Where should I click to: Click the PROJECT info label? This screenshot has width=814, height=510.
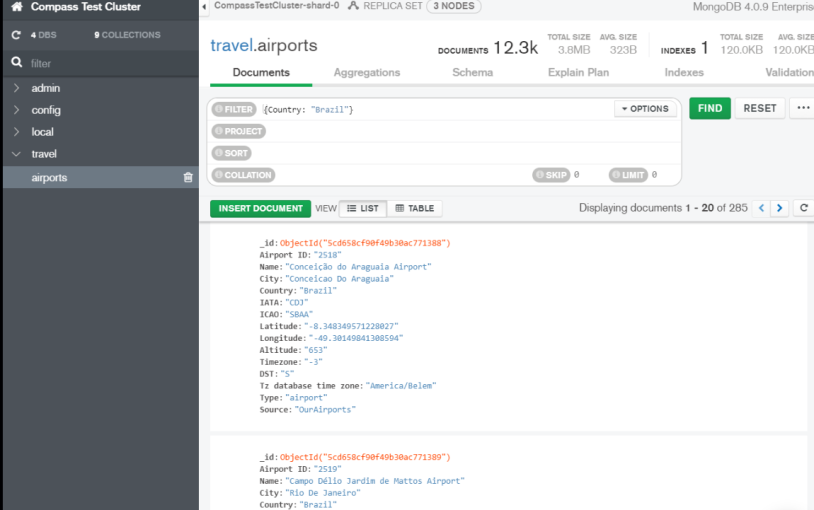click(x=239, y=131)
